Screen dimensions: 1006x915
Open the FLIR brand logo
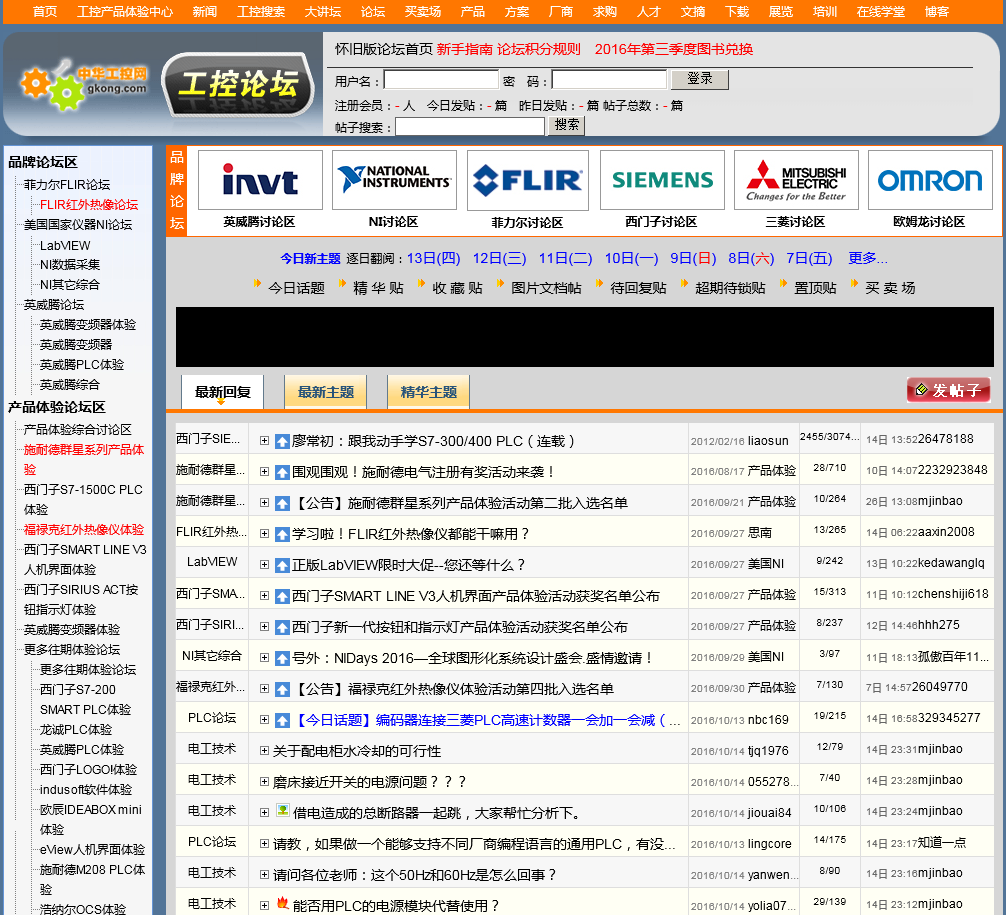pyautogui.click(x=527, y=180)
